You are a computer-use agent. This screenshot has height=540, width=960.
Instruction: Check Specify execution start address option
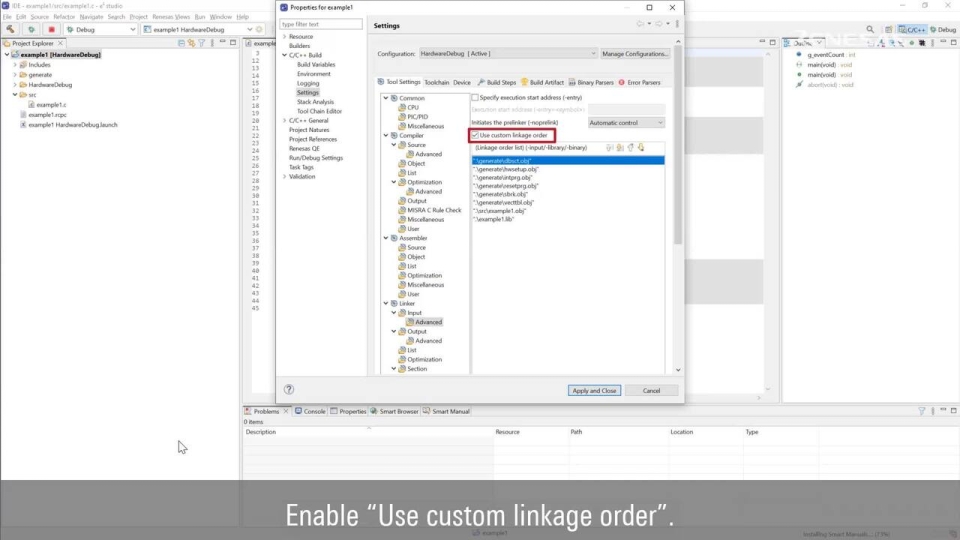(x=475, y=97)
